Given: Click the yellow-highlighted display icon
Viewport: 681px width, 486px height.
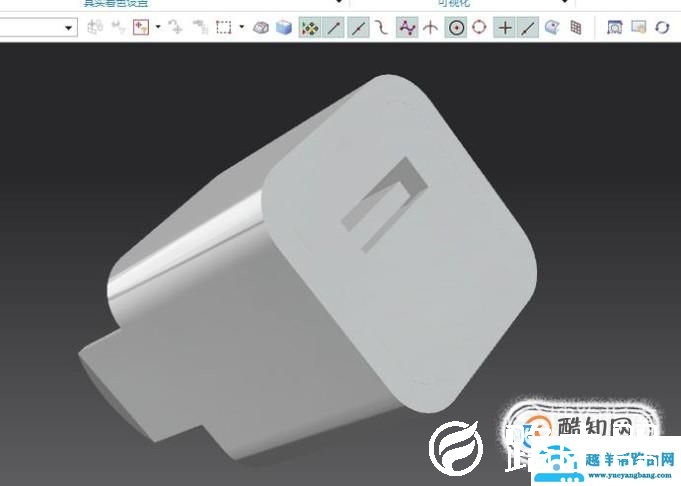Looking at the screenshot, I should (638, 27).
